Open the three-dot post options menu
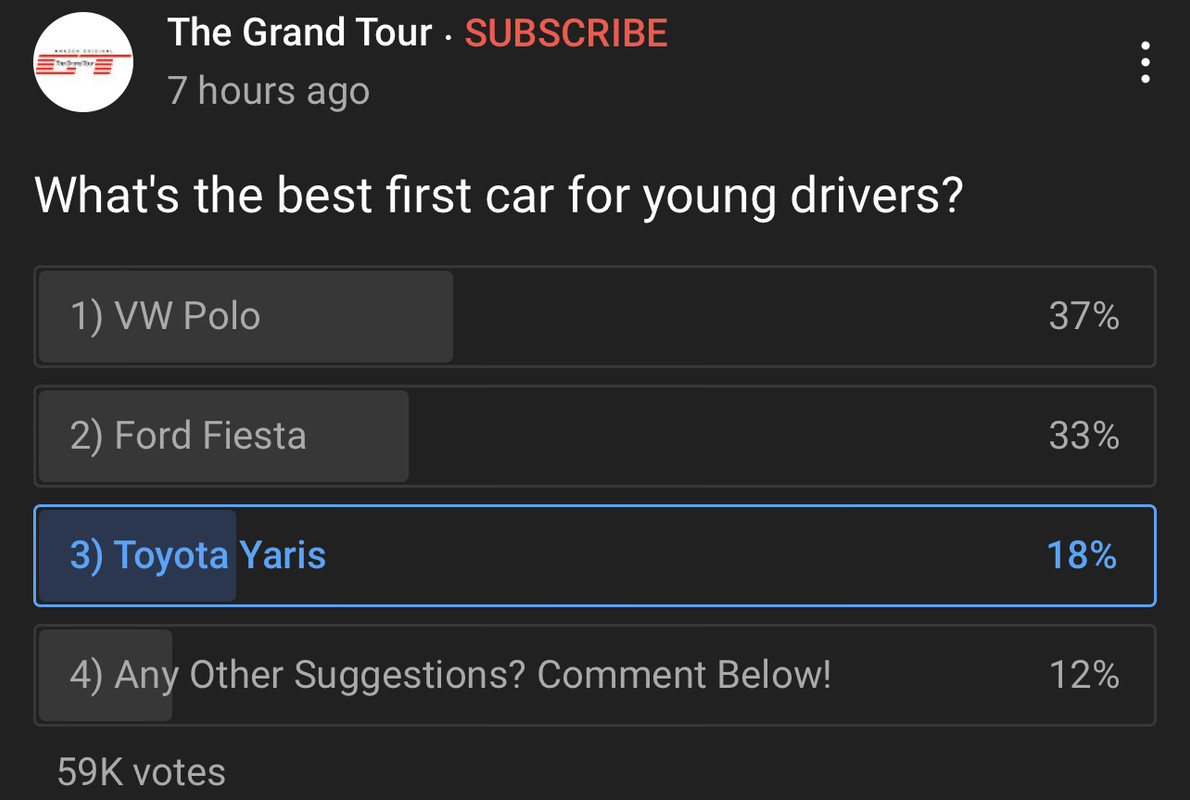Image resolution: width=1190 pixels, height=800 pixels. [1145, 62]
